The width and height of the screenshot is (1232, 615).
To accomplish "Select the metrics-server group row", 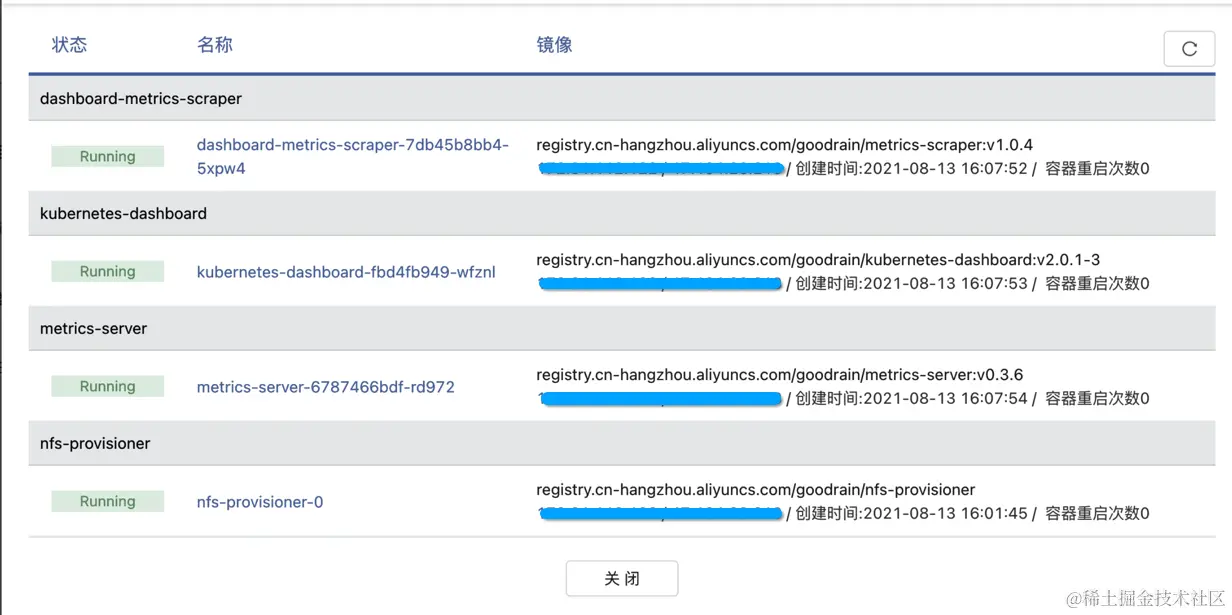I will point(622,328).
